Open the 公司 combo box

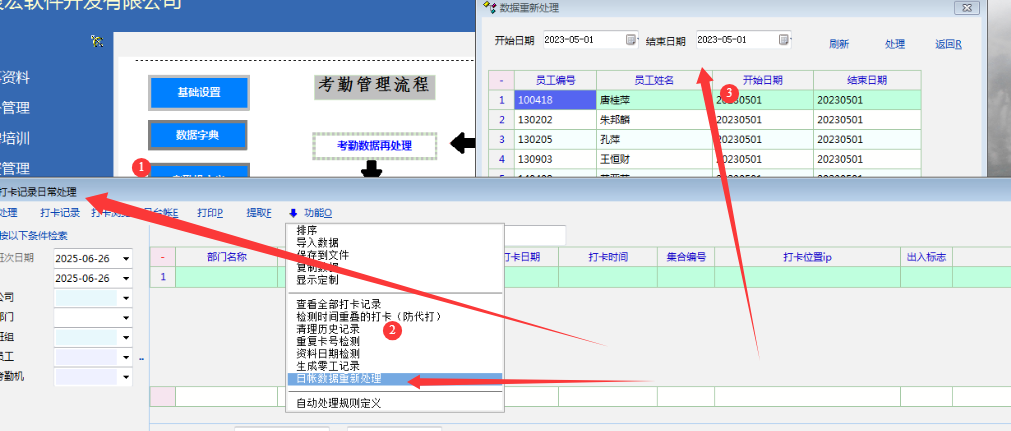point(126,298)
